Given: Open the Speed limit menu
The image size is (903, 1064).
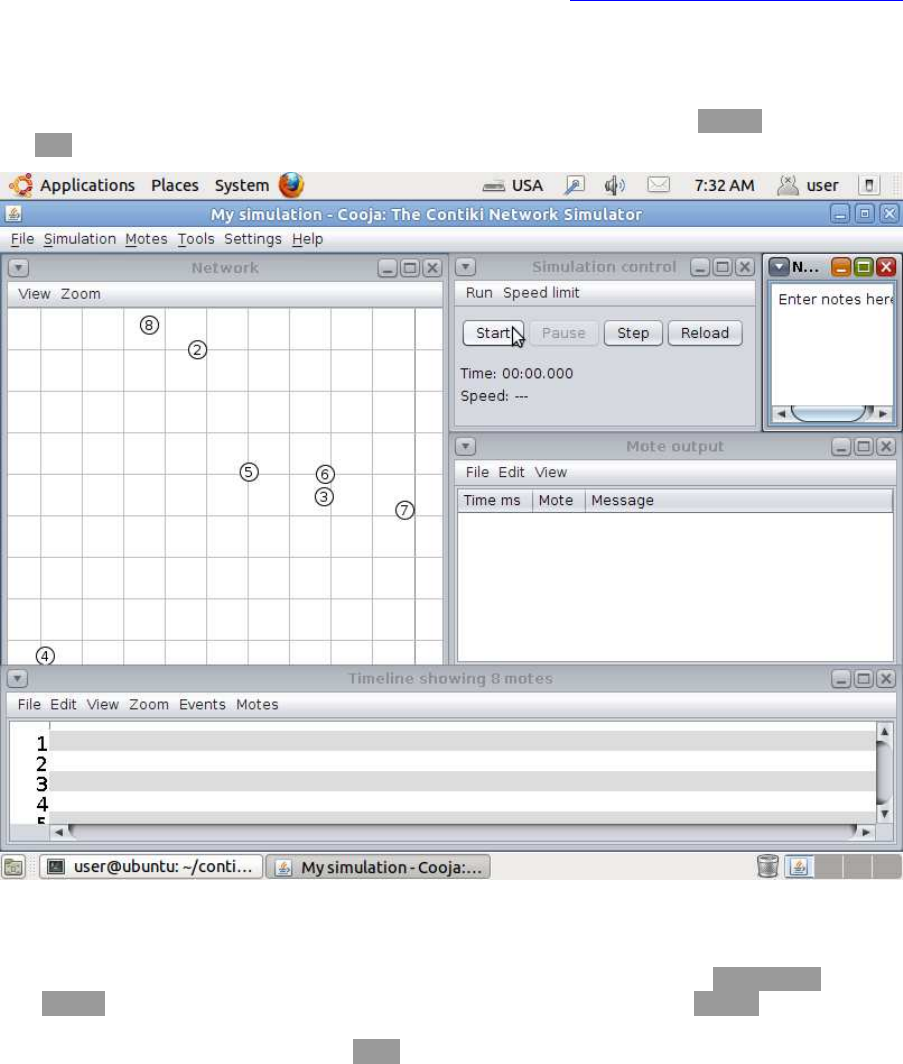Looking at the screenshot, I should pyautogui.click(x=541, y=293).
